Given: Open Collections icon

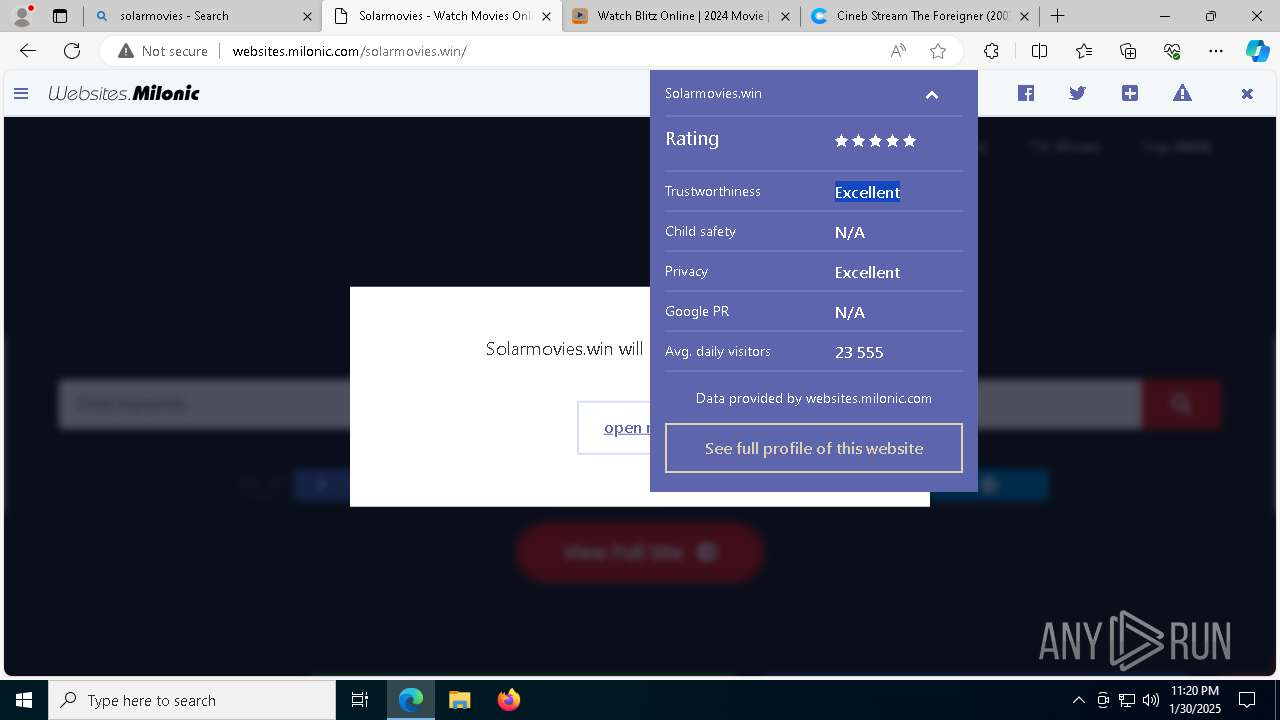Looking at the screenshot, I should (1128, 51).
